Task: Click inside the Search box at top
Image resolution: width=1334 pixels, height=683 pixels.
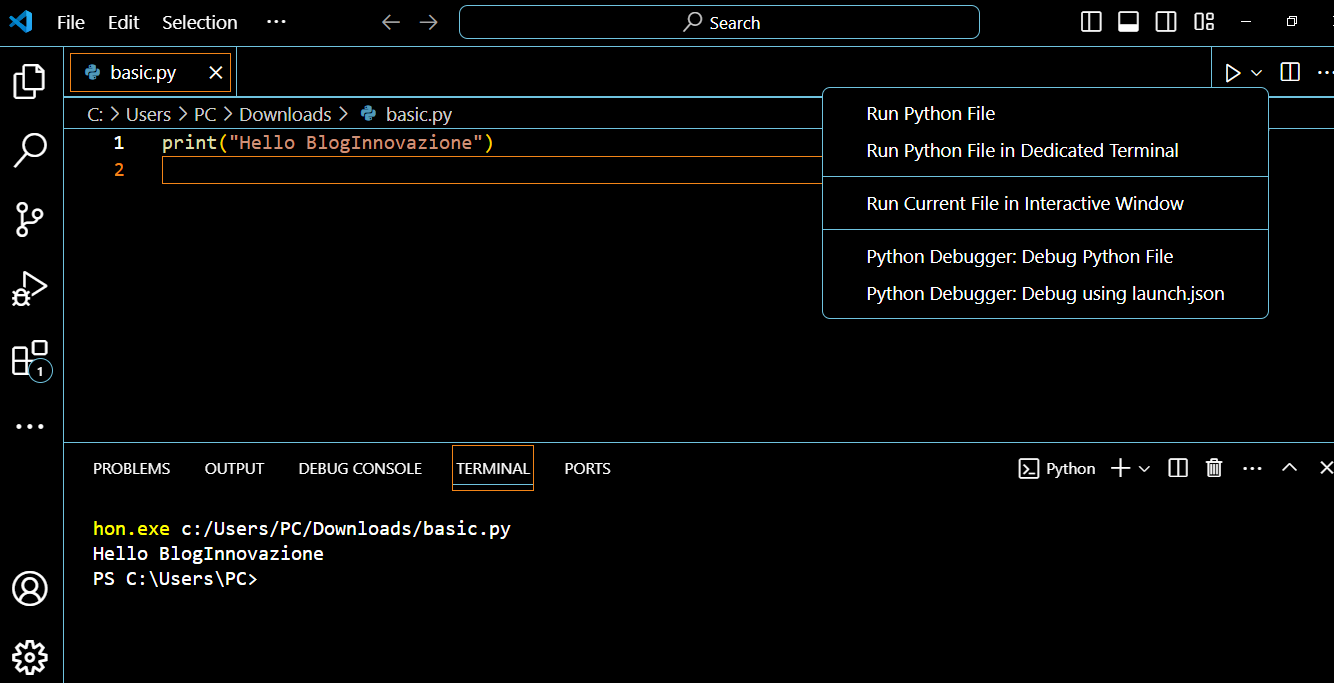Action: click(x=718, y=21)
